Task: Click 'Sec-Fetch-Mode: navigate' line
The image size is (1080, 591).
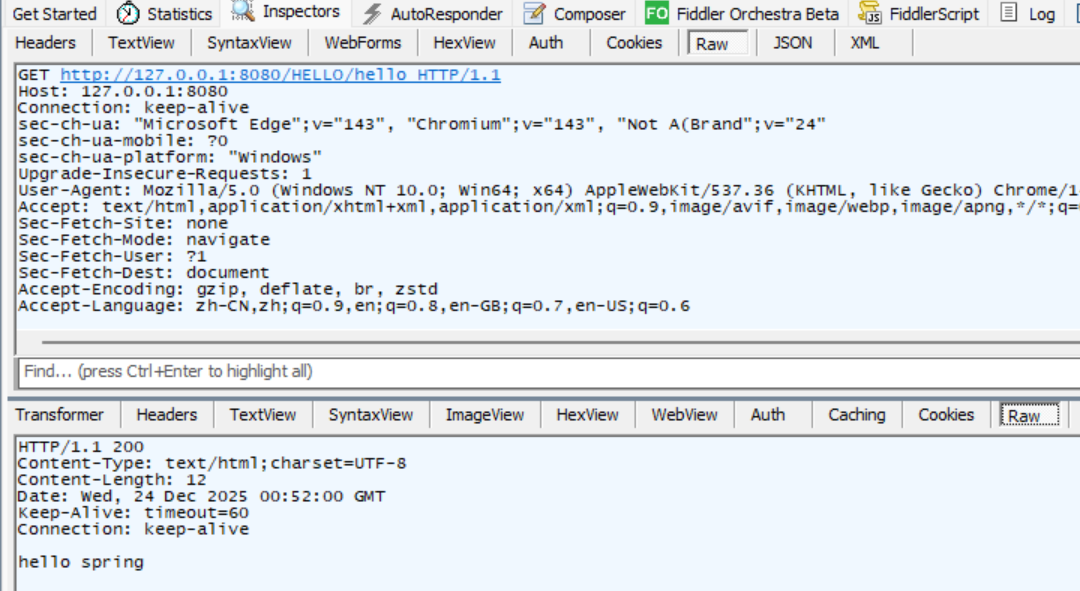Action: point(144,240)
